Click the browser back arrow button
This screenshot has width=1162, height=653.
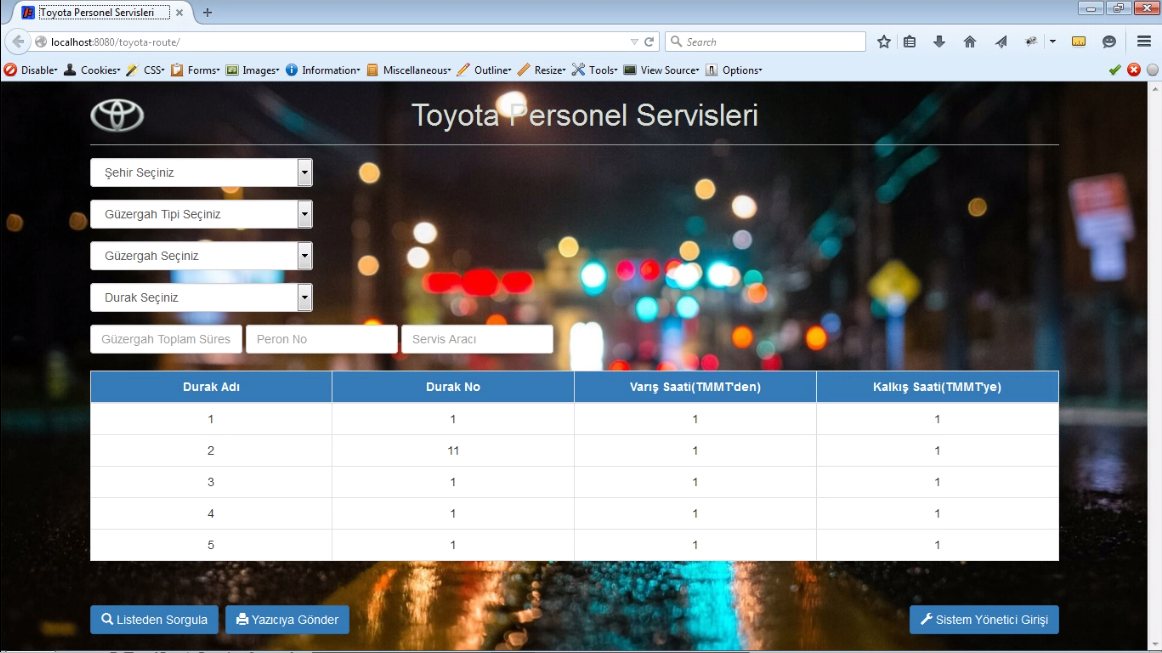pyautogui.click(x=18, y=42)
